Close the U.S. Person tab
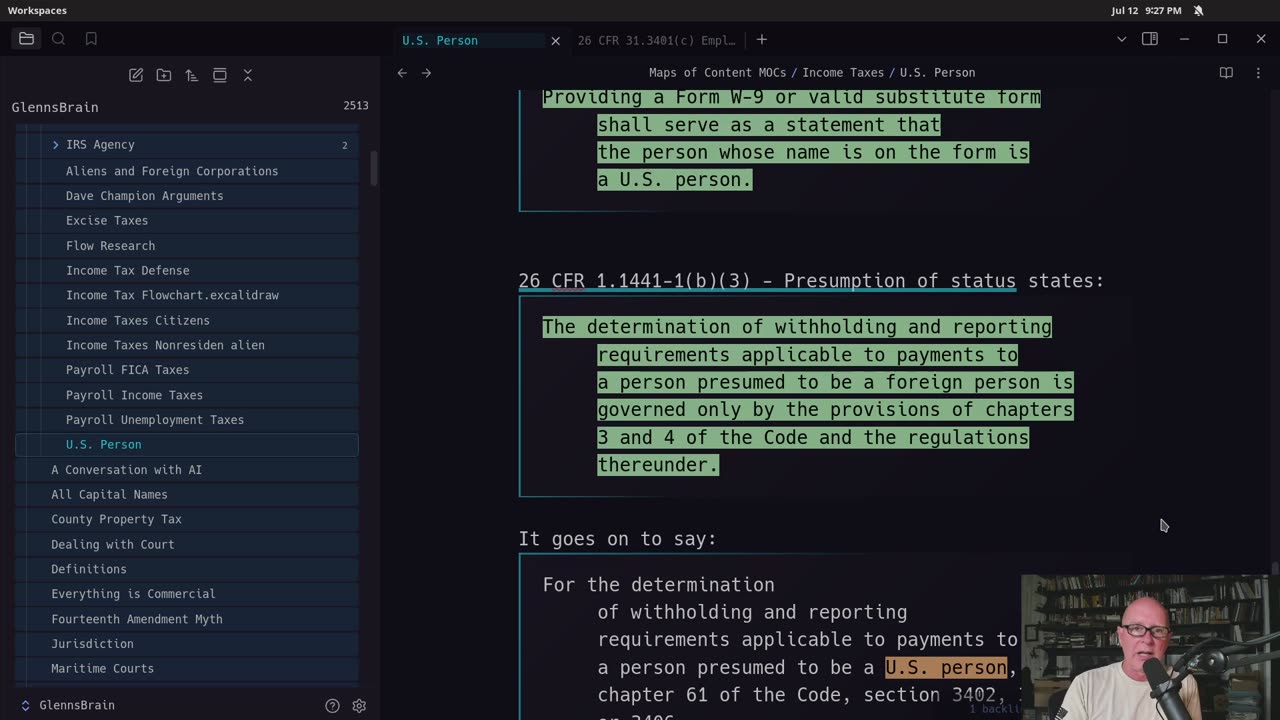 [x=555, y=40]
